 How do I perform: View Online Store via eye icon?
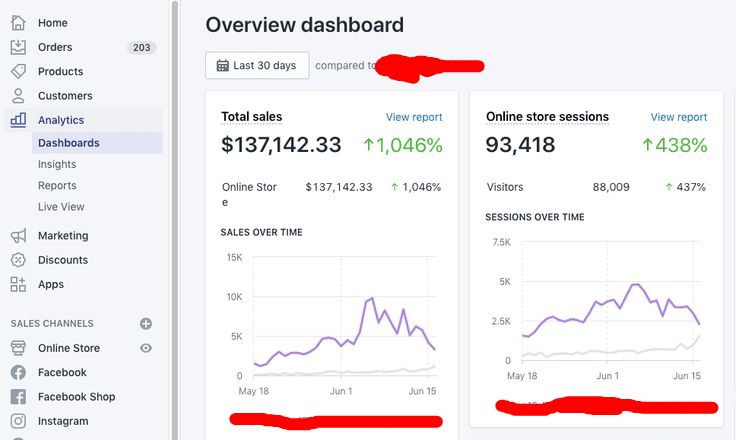(146, 348)
